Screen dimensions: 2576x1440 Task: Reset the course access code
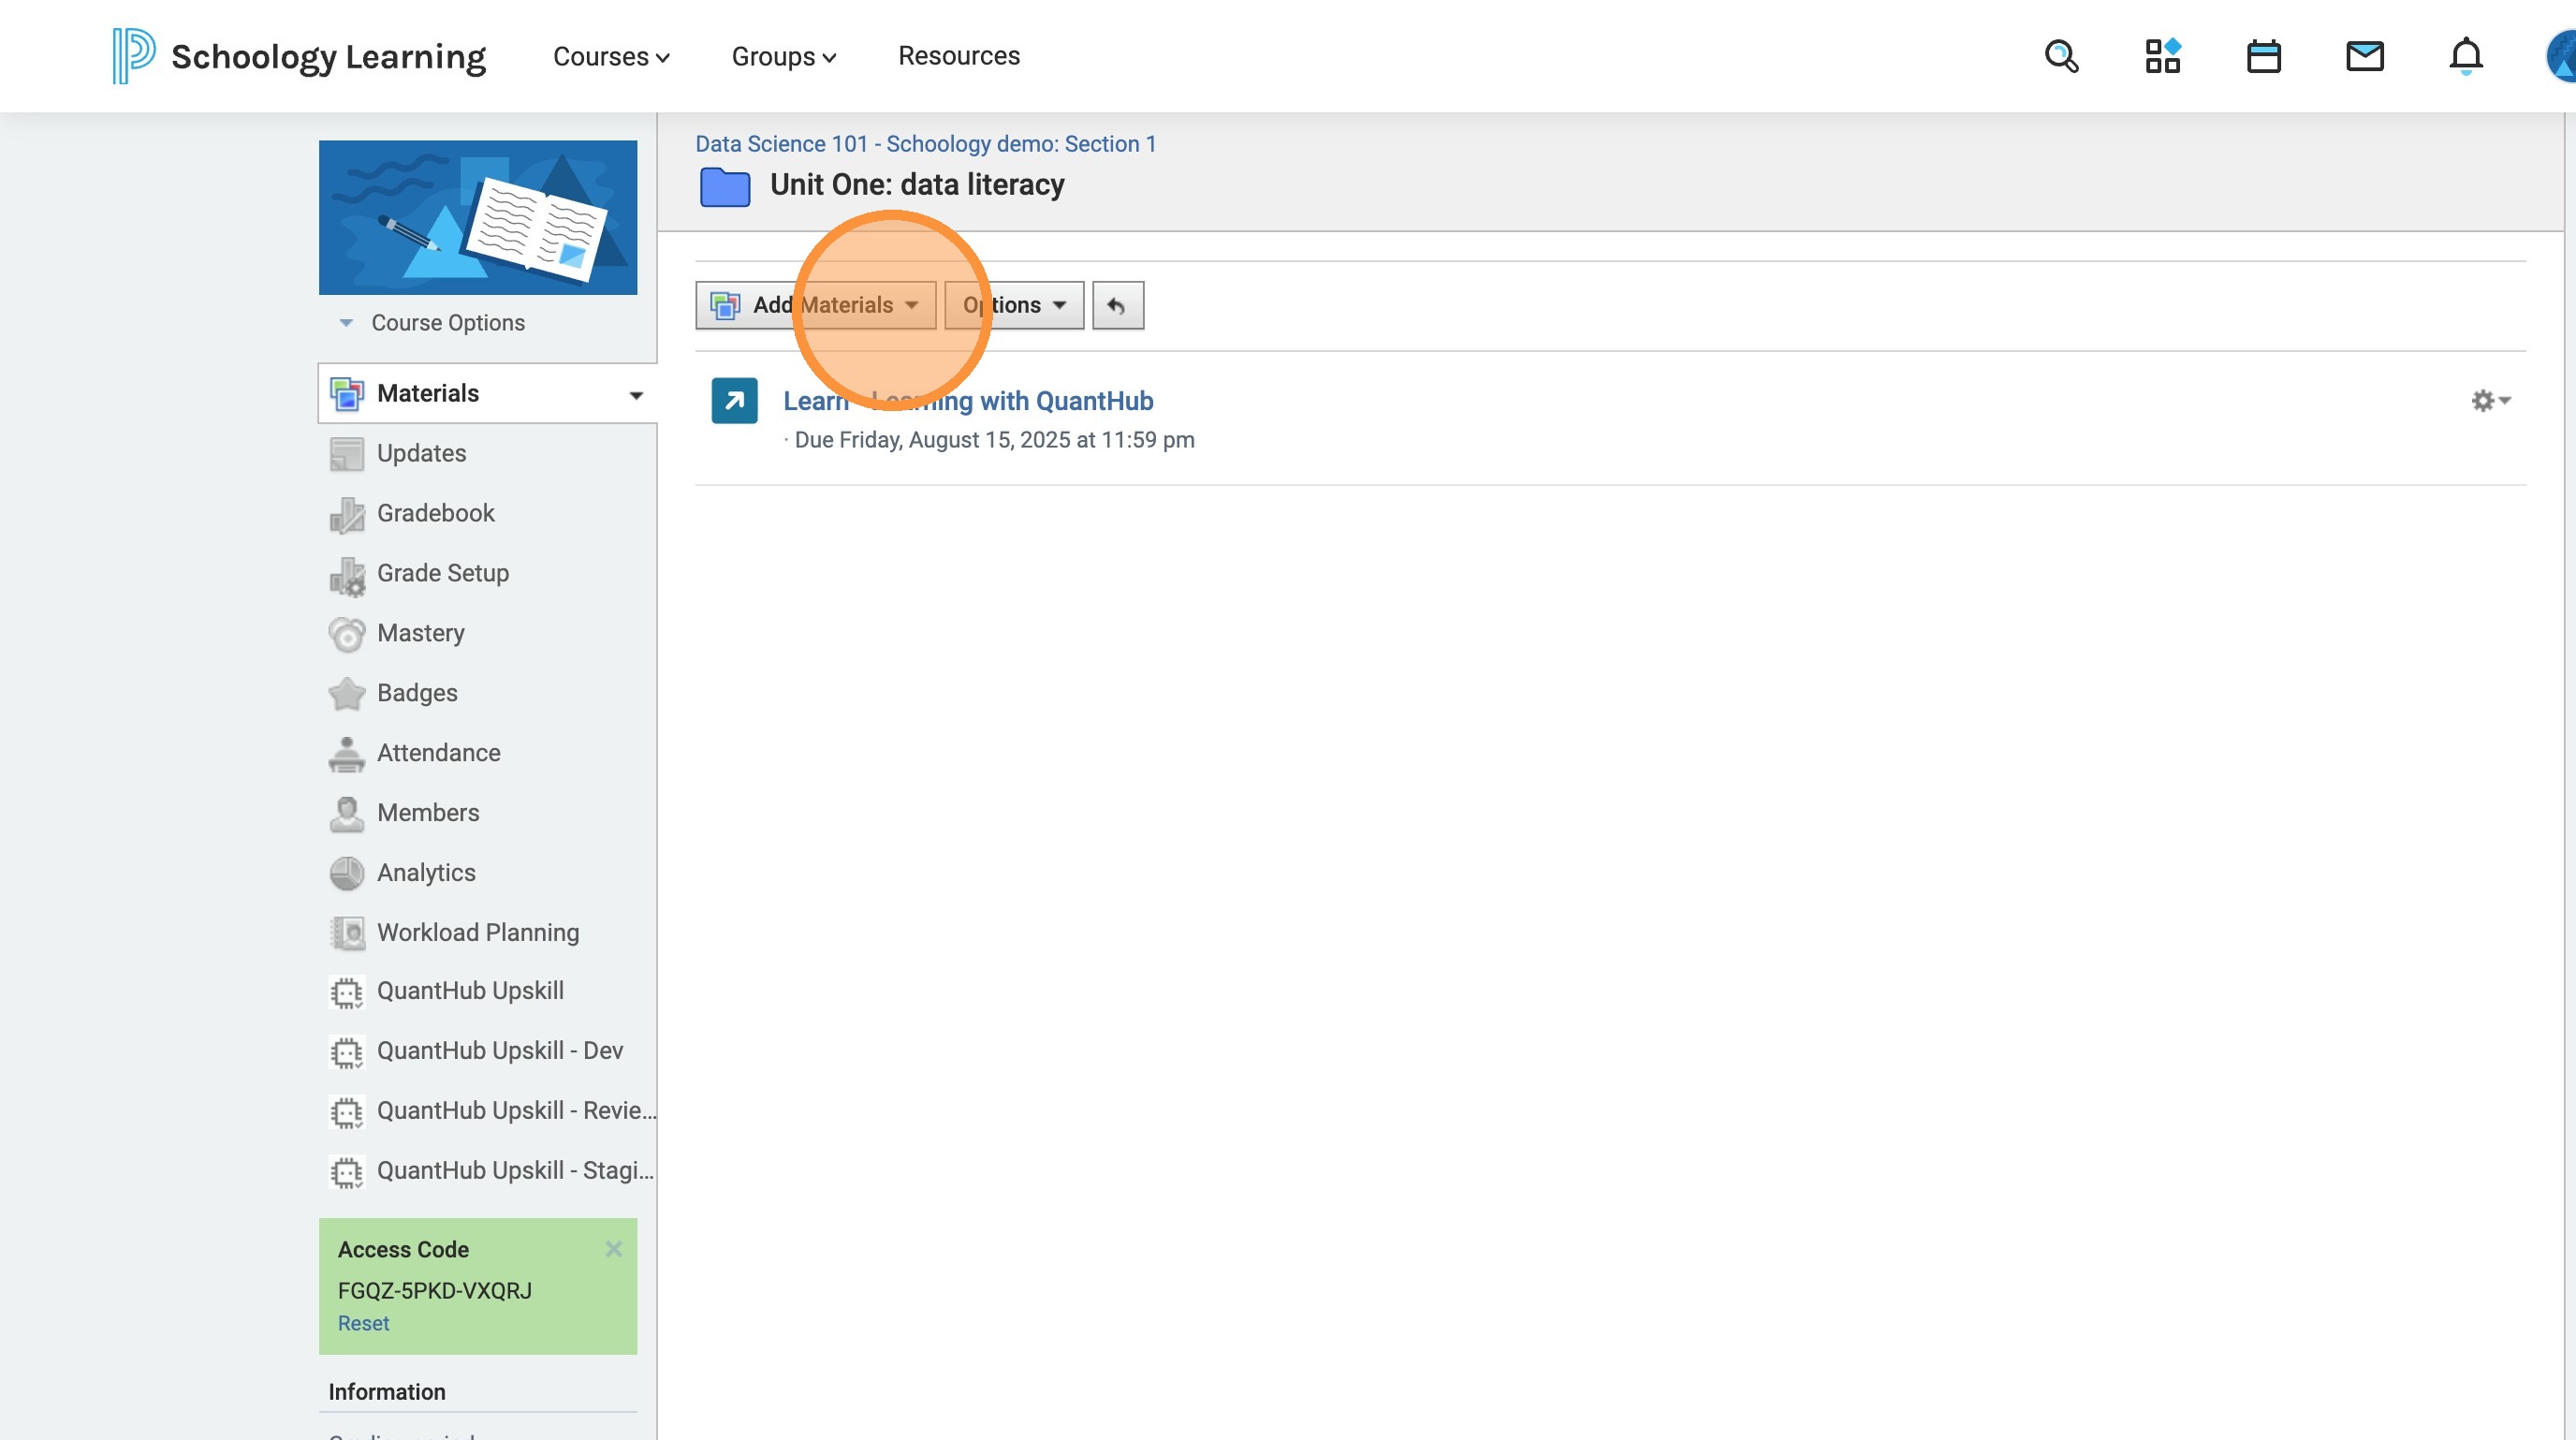[x=363, y=1323]
